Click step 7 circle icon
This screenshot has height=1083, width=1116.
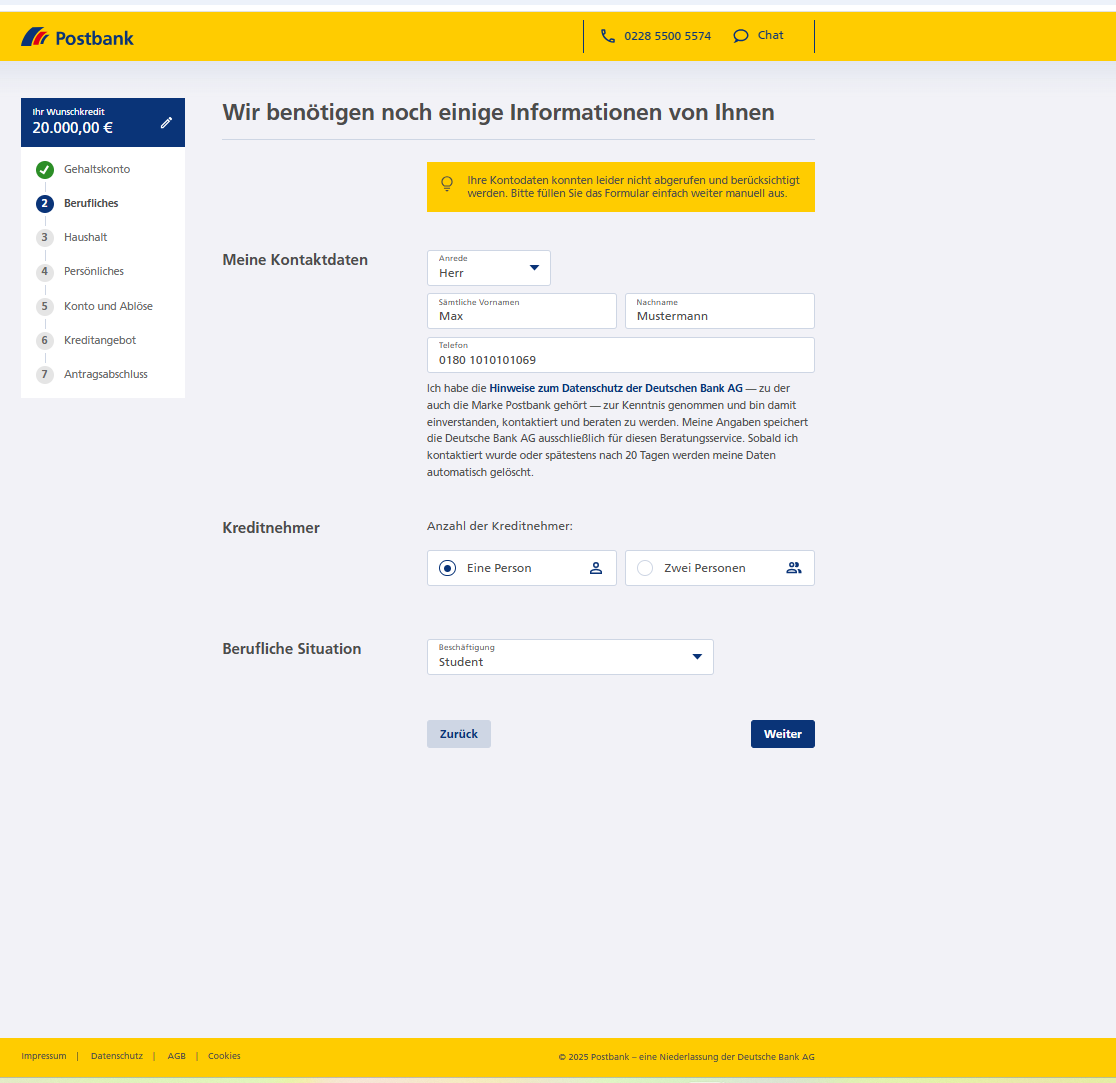pyautogui.click(x=45, y=374)
